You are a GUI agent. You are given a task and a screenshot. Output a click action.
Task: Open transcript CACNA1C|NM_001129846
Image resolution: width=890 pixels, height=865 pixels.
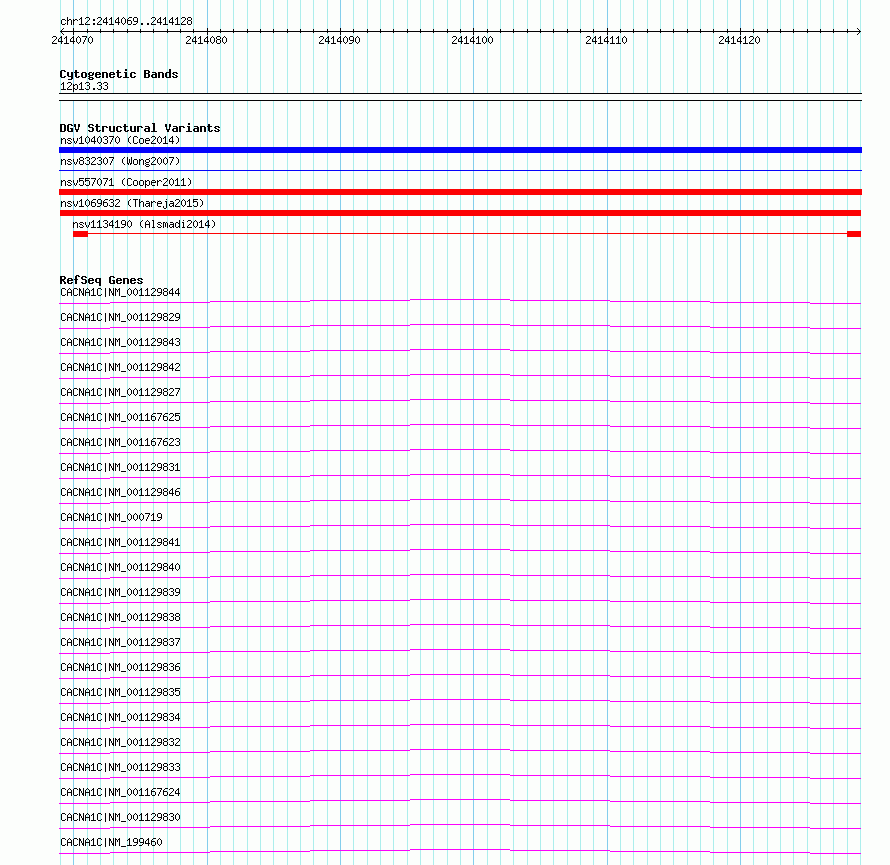tap(120, 492)
